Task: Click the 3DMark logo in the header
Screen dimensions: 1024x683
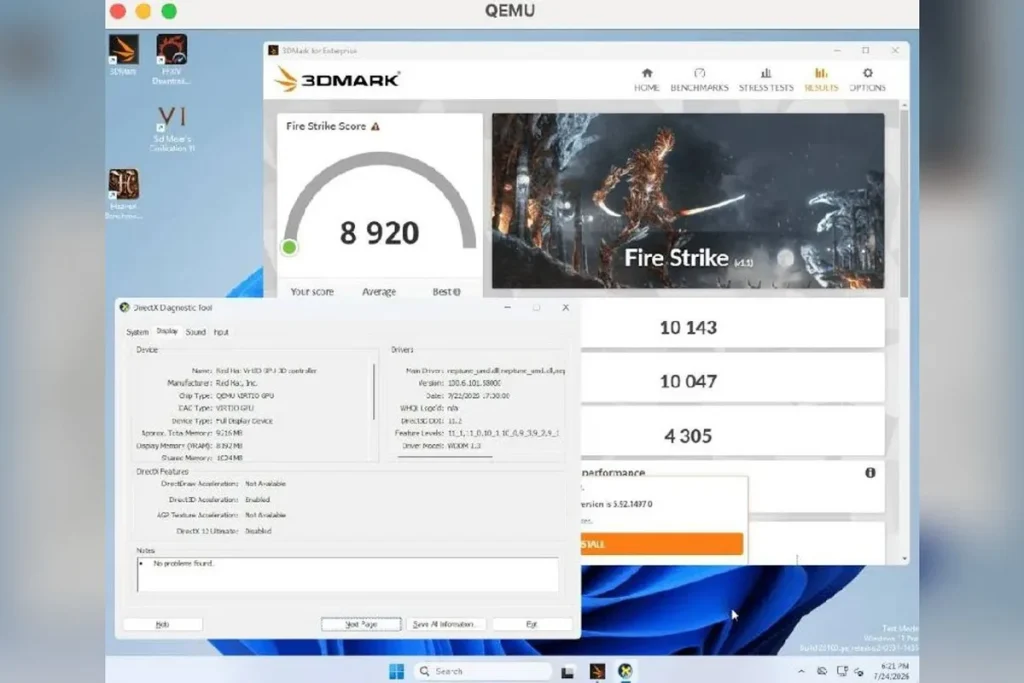Action: coord(336,80)
